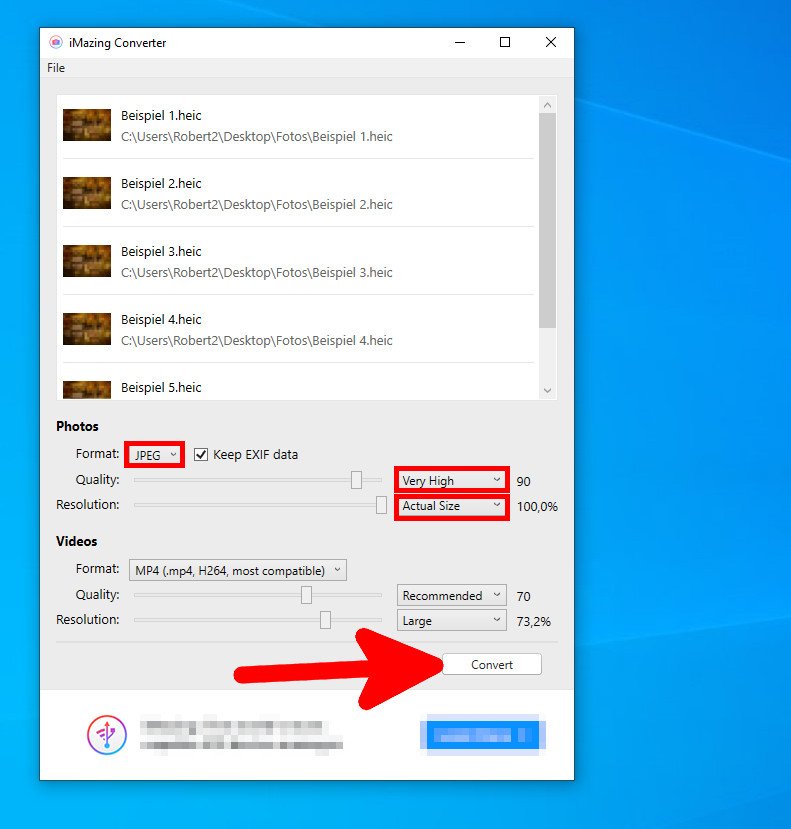Uncheck the Keep EXIF data checkbox

pyautogui.click(x=201, y=454)
